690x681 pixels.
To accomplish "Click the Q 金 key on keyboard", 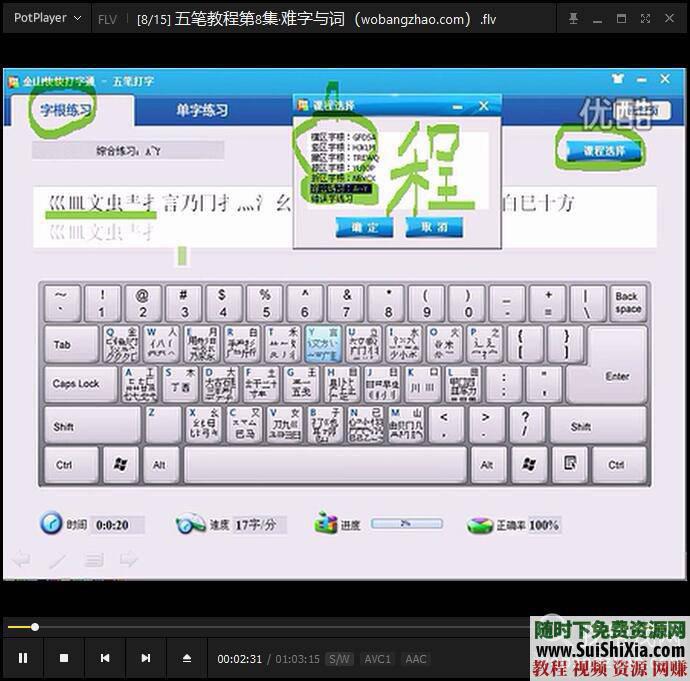I will tap(122, 344).
